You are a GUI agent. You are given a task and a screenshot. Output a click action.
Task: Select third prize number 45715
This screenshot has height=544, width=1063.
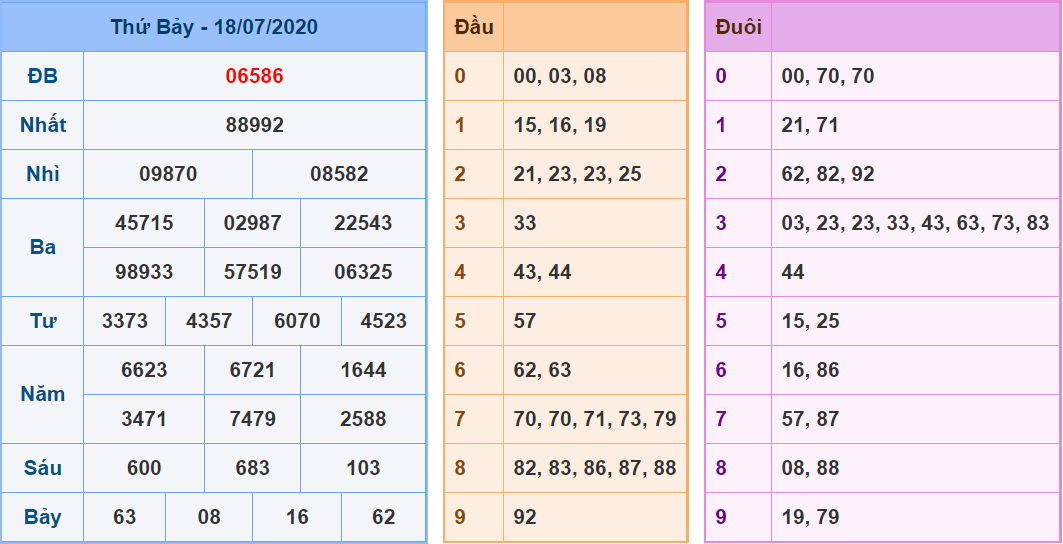(x=144, y=223)
